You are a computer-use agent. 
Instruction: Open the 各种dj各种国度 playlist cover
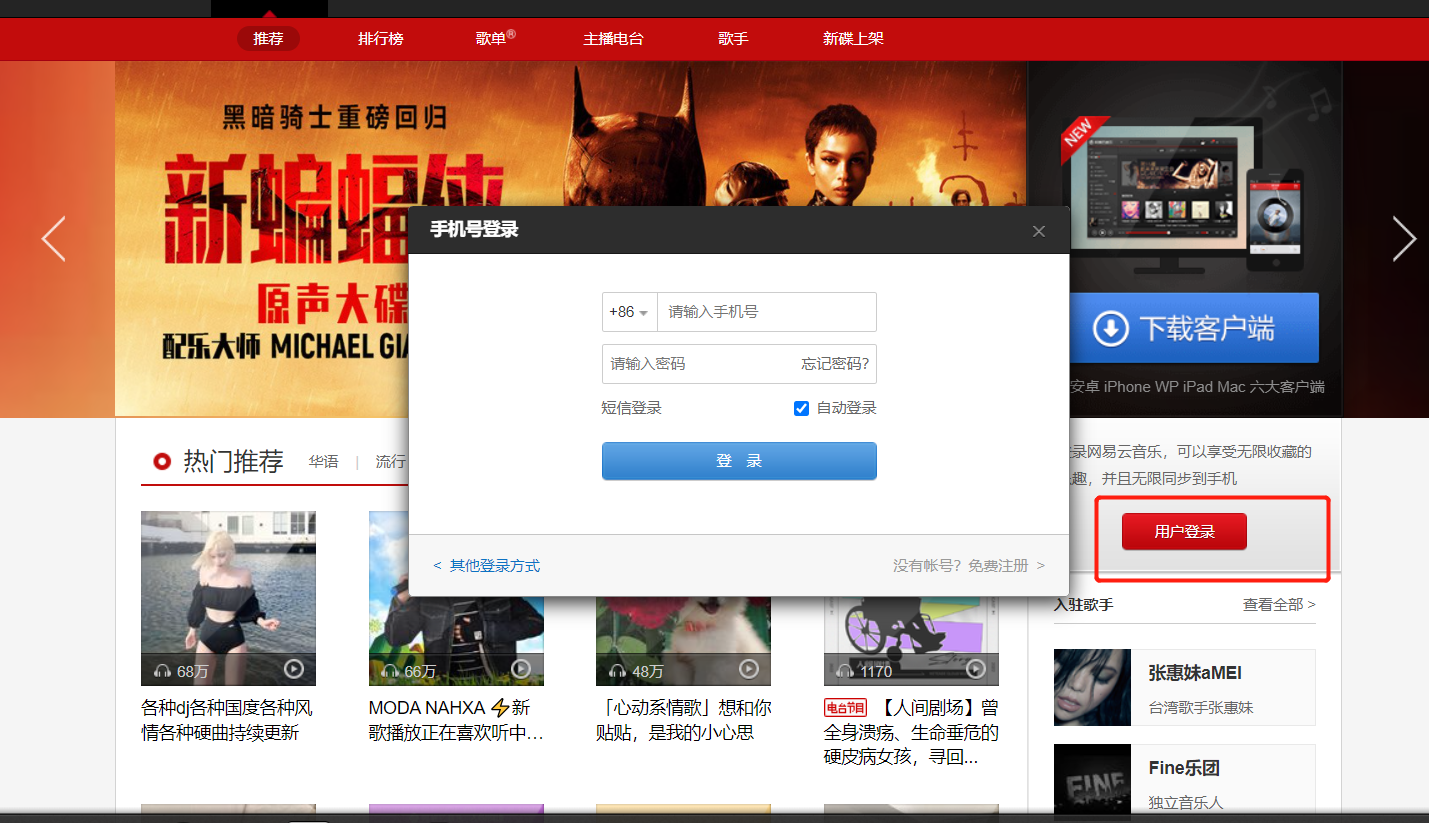tap(228, 598)
